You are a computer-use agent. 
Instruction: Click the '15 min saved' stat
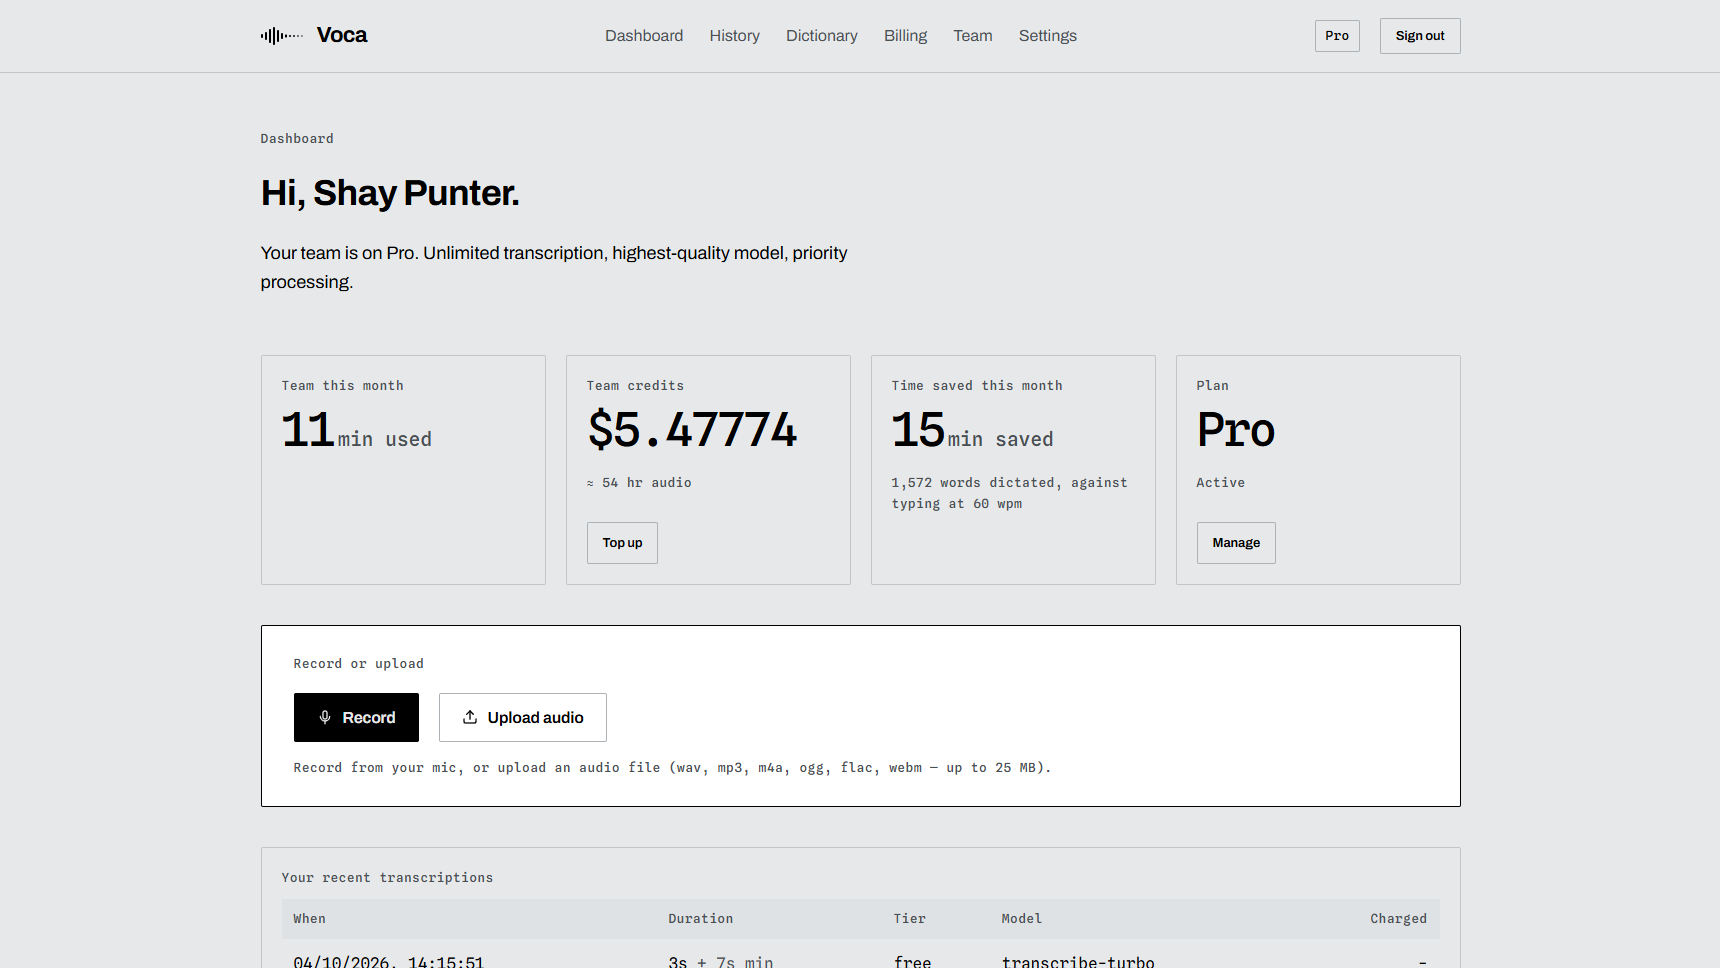click(973, 431)
